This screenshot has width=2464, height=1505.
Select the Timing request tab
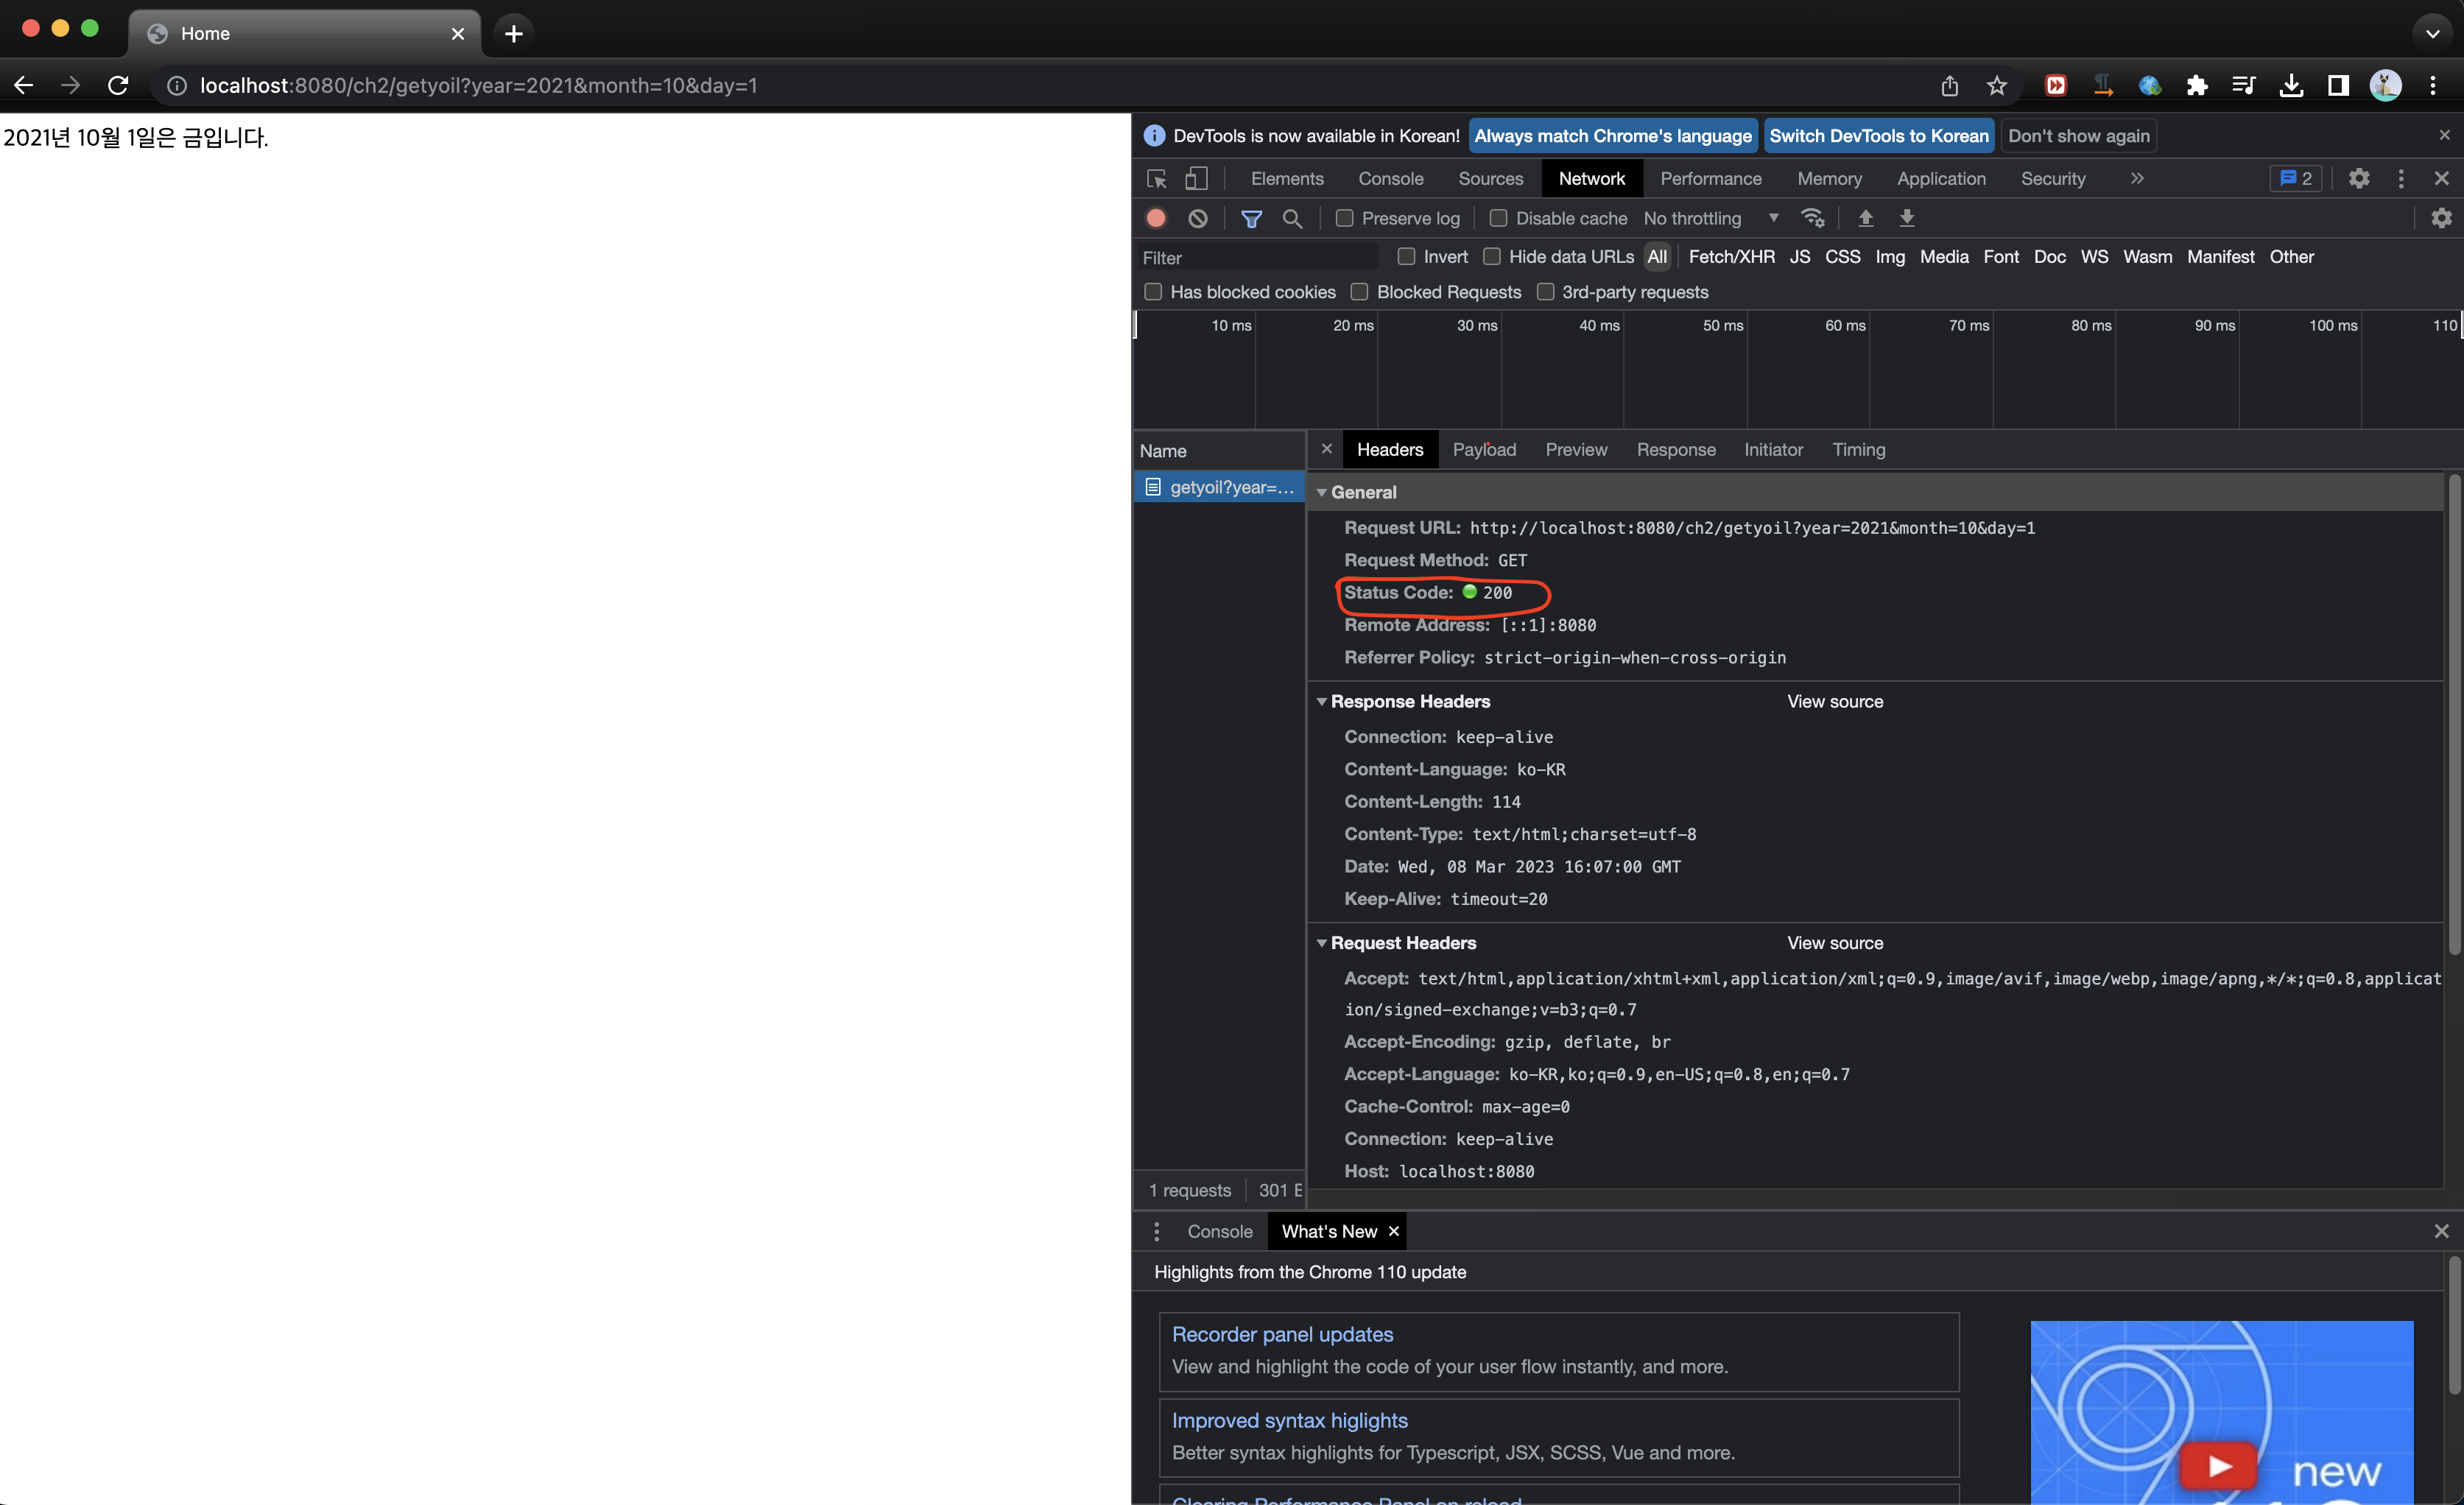click(x=1858, y=450)
